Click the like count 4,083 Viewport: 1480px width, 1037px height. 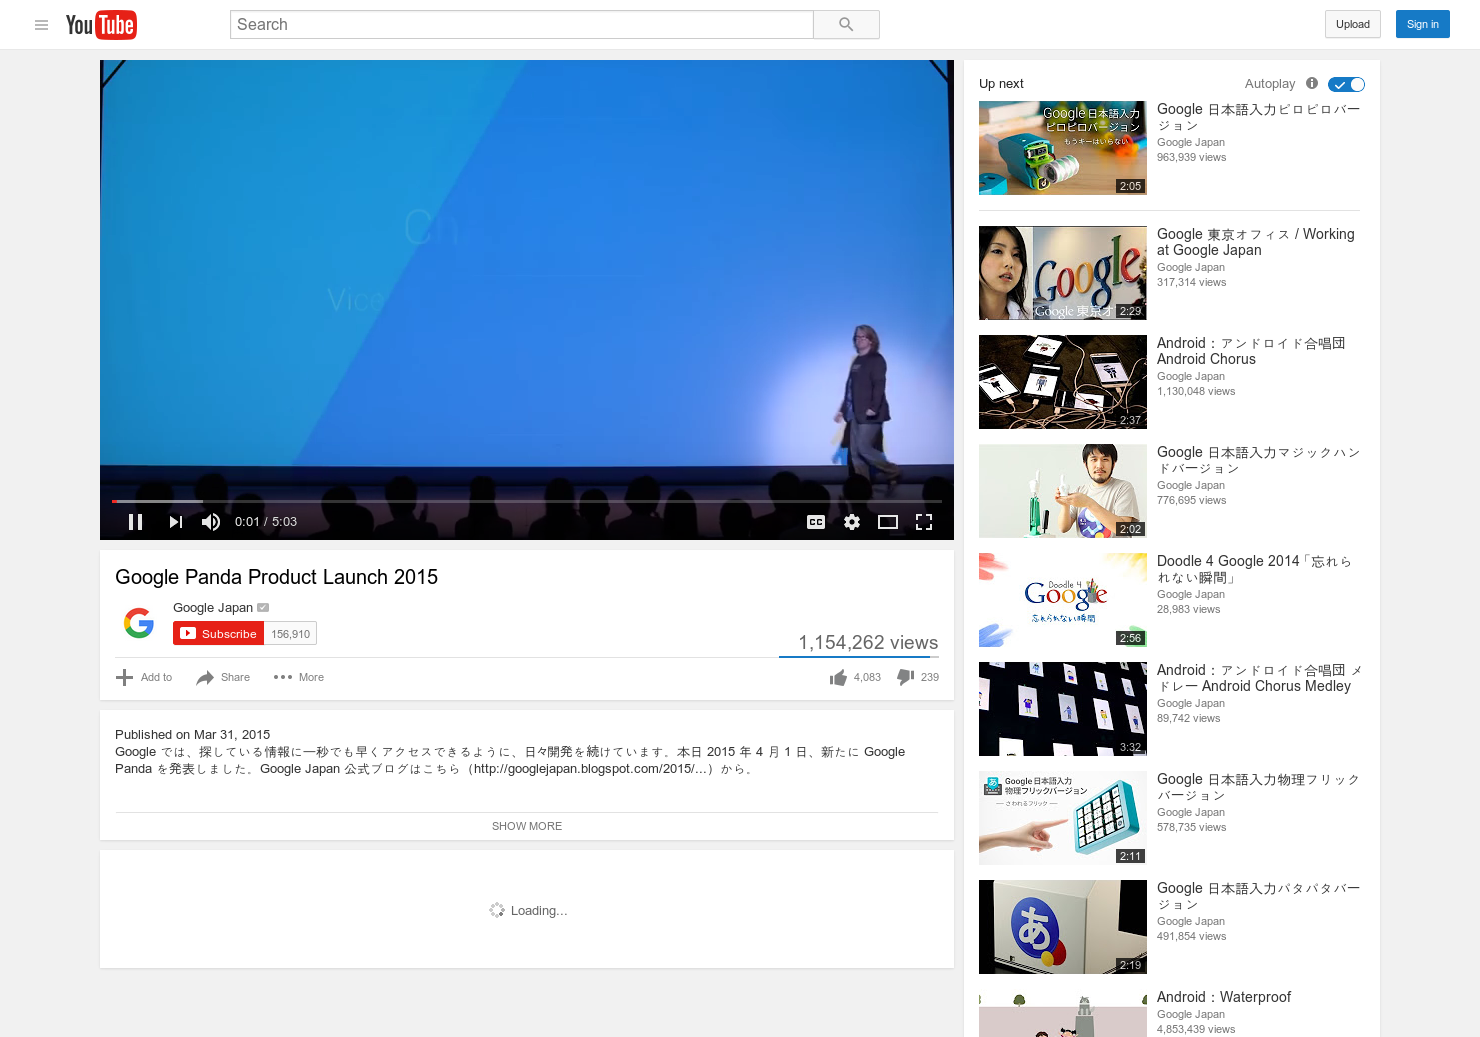[x=867, y=678]
